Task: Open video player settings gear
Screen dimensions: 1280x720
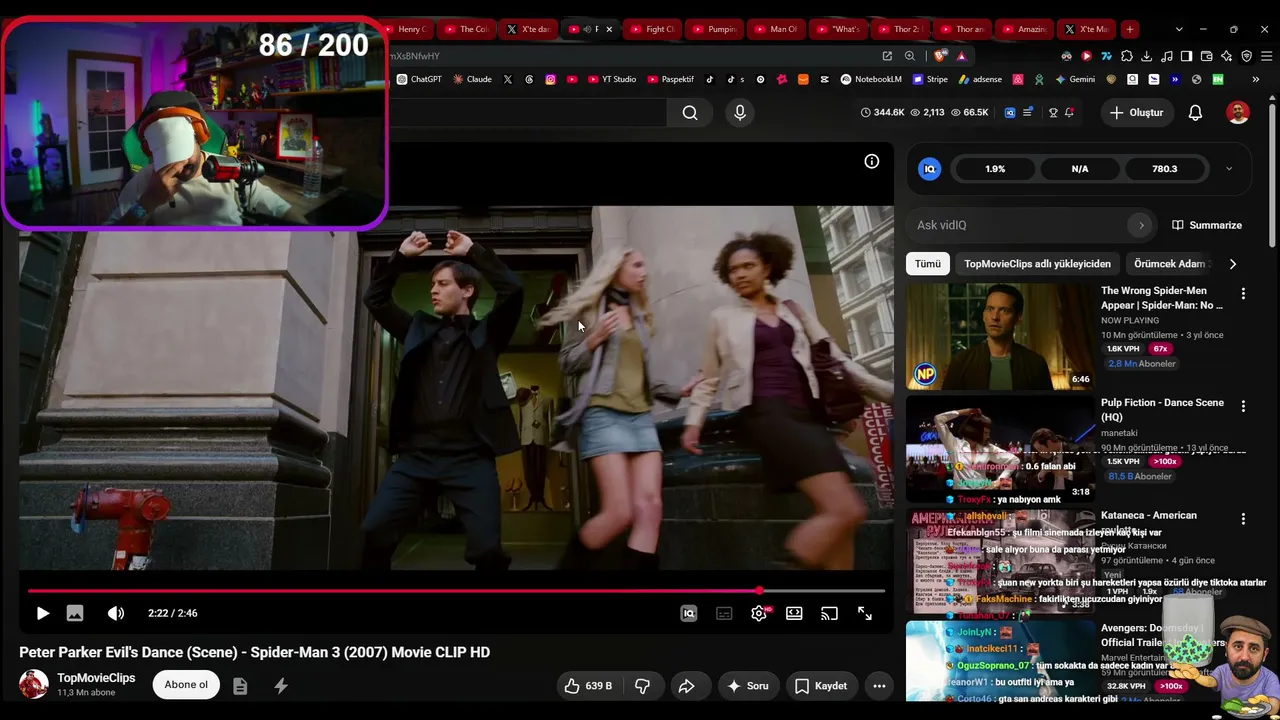Action: tap(759, 613)
